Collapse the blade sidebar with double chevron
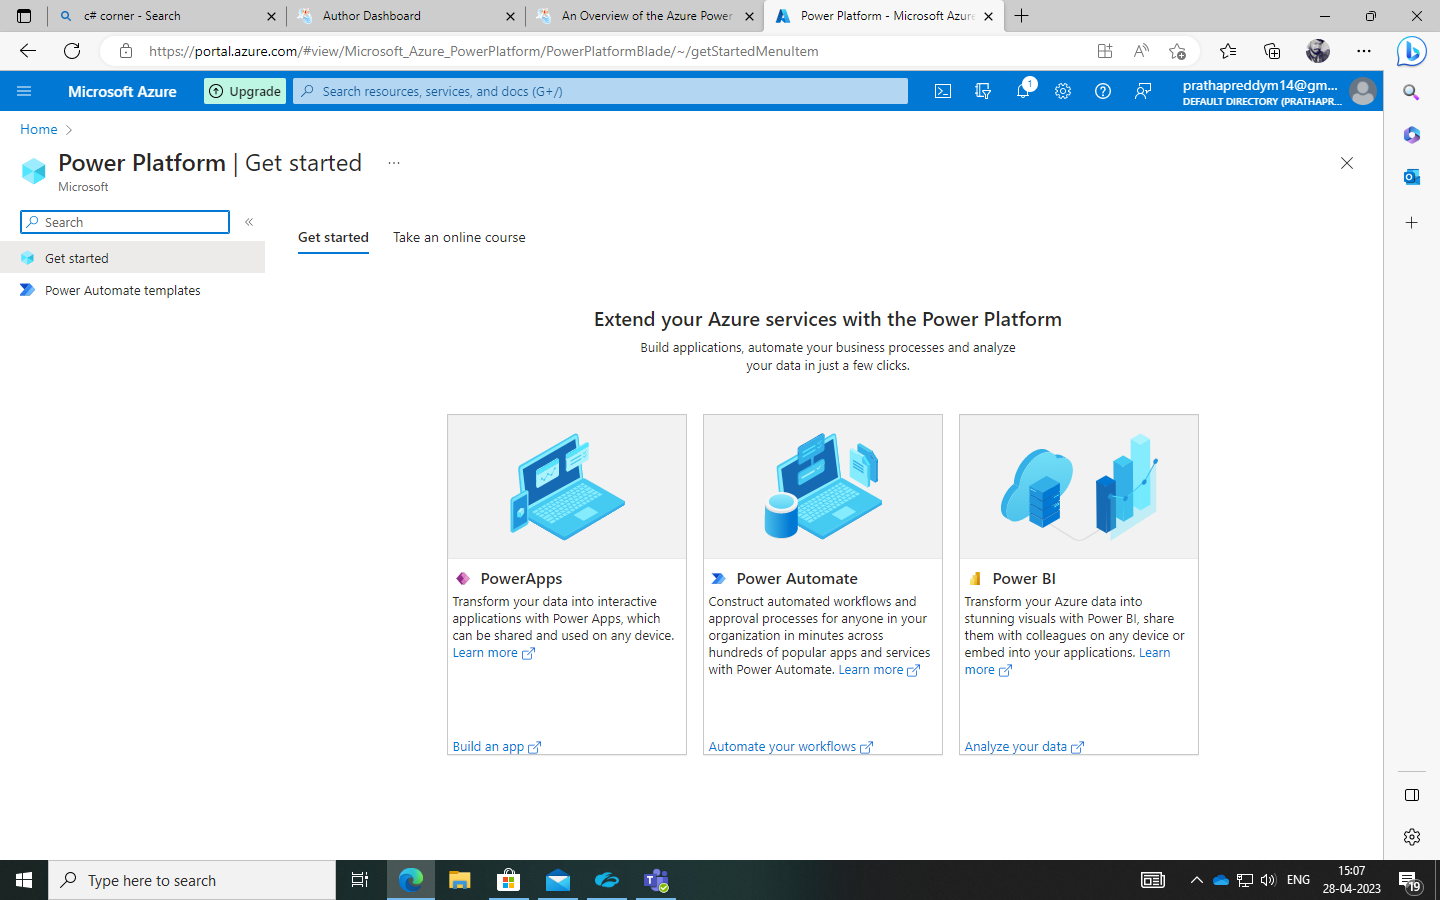This screenshot has height=900, width=1440. pyautogui.click(x=248, y=222)
